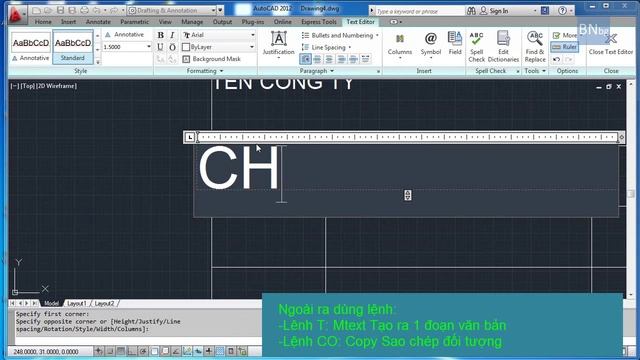This screenshot has width=640, height=360.
Task: Switch to the Home ribbon tab
Action: [x=43, y=22]
